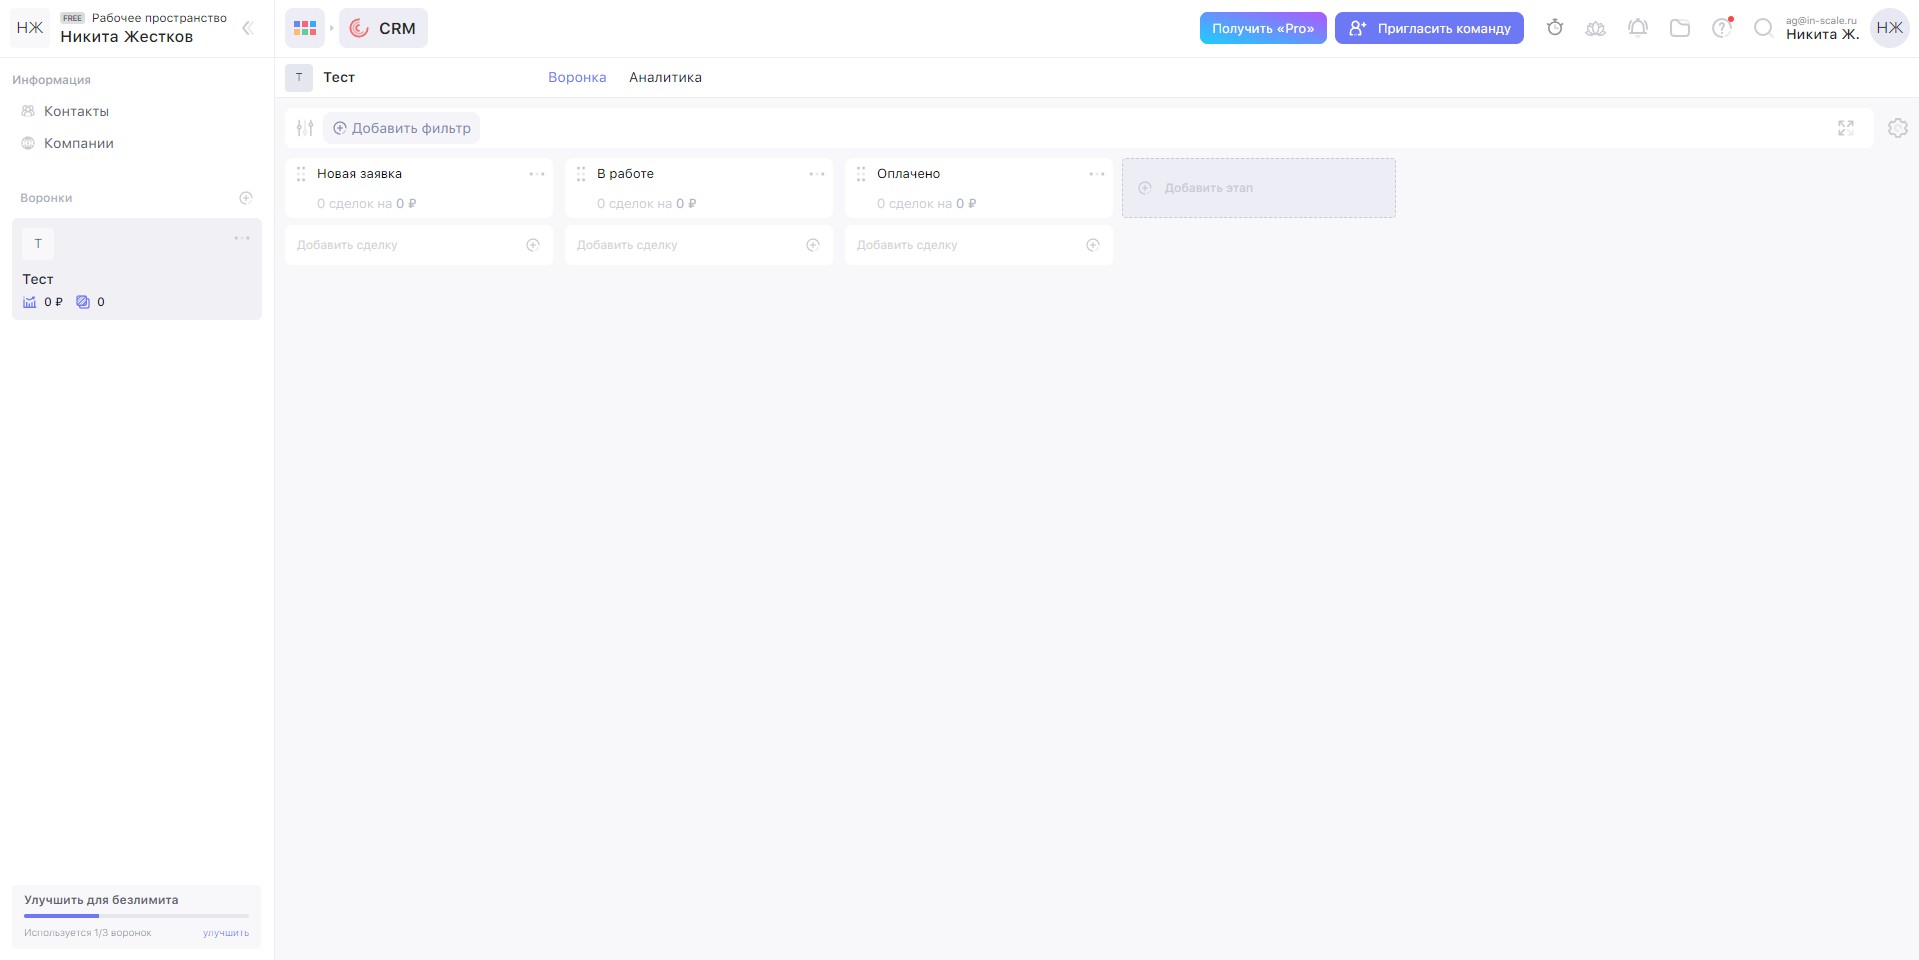Click plus icon in Оплачено add deal
Screen dimensions: 1919x960
[x=1093, y=245]
